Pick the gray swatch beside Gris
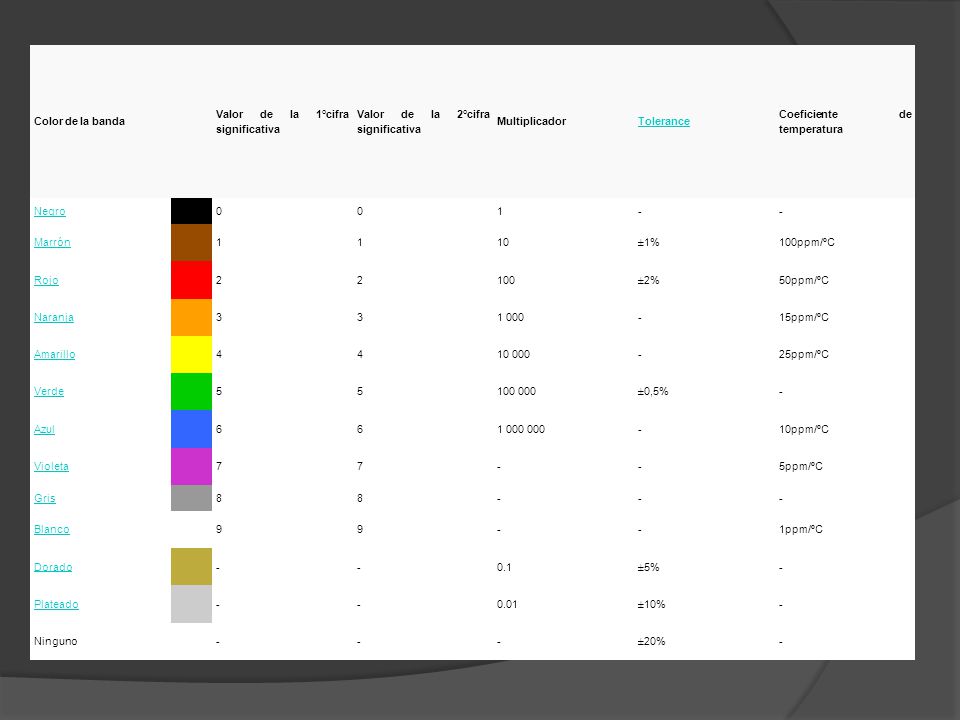The image size is (960, 720). pyautogui.click(x=192, y=498)
